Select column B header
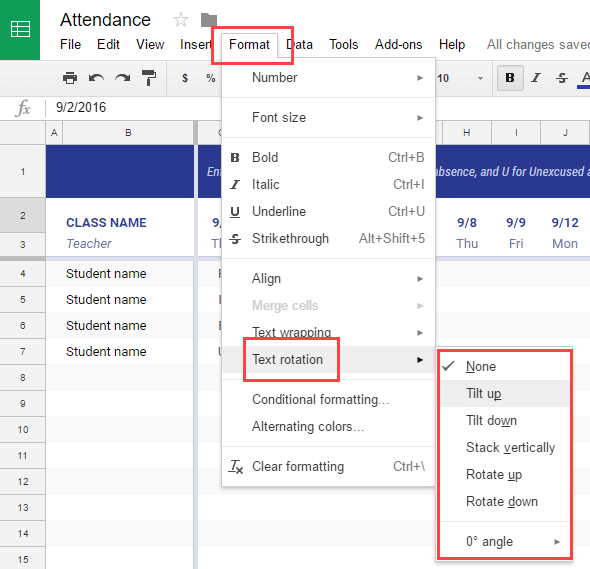The image size is (590, 569). point(128,132)
